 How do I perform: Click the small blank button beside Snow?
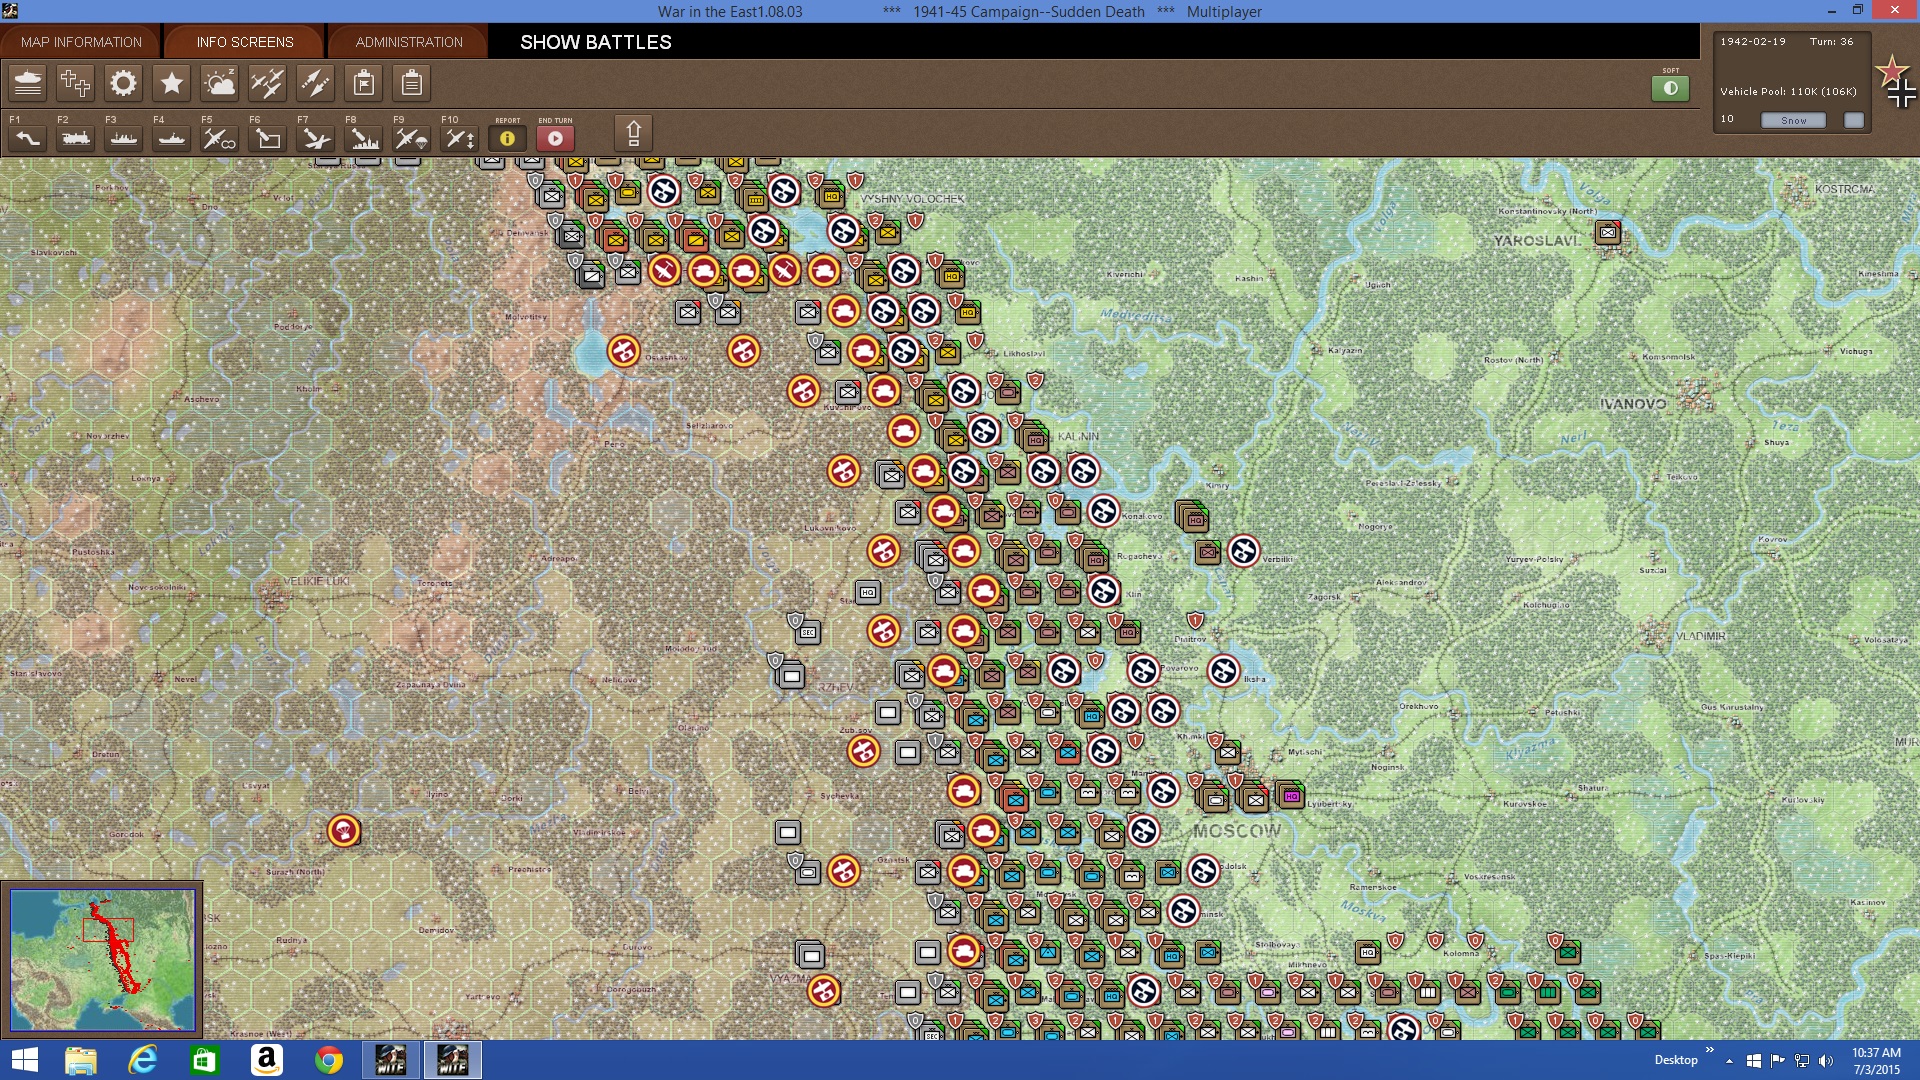[1854, 120]
